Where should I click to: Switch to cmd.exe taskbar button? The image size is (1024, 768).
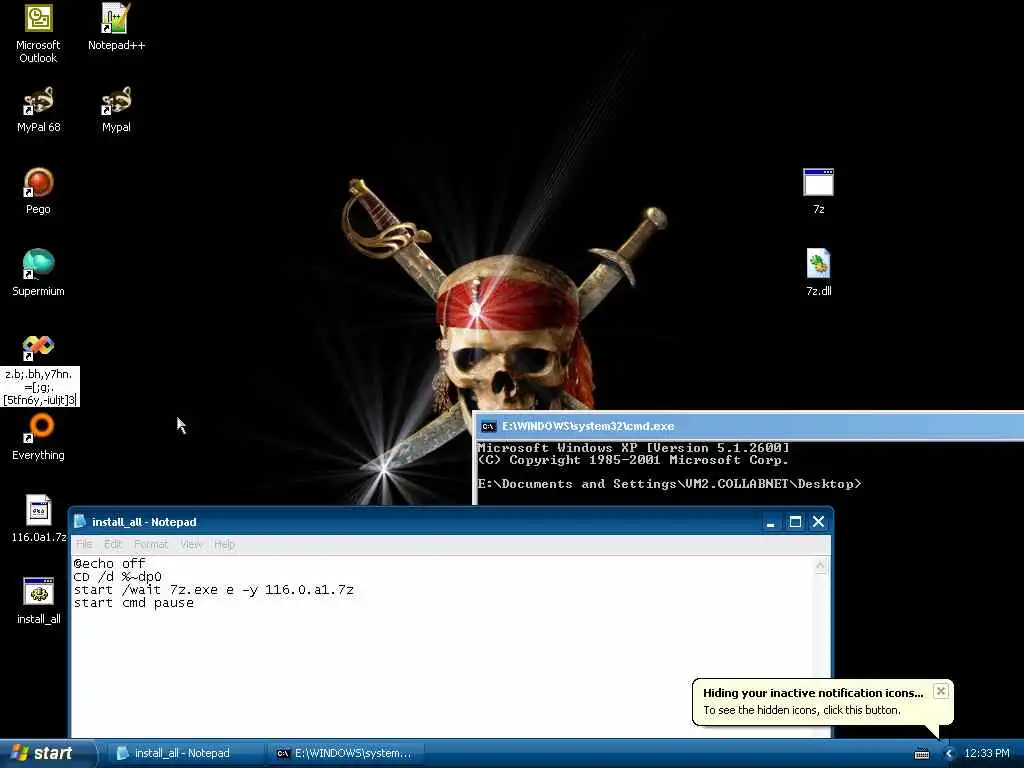pos(346,754)
